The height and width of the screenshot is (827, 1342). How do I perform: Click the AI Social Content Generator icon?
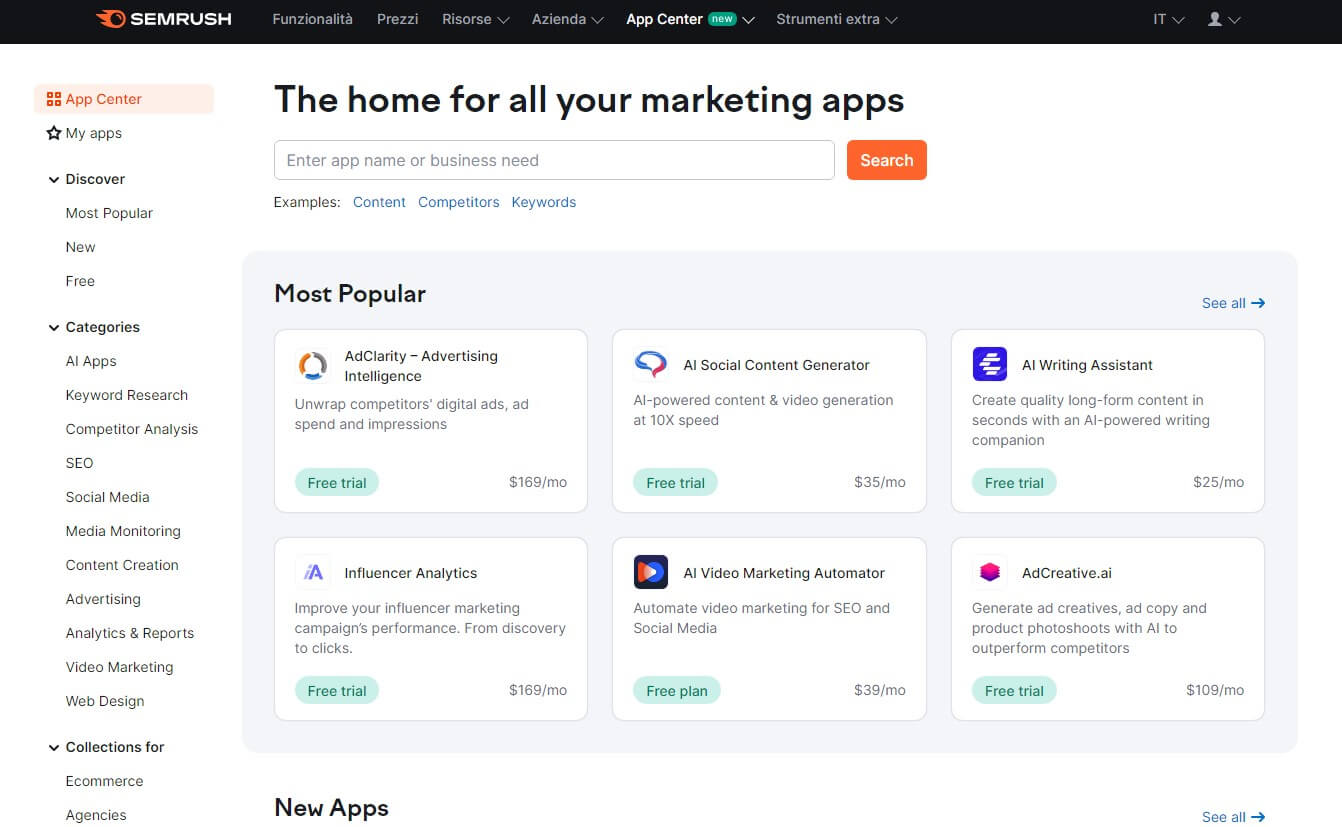(651, 365)
